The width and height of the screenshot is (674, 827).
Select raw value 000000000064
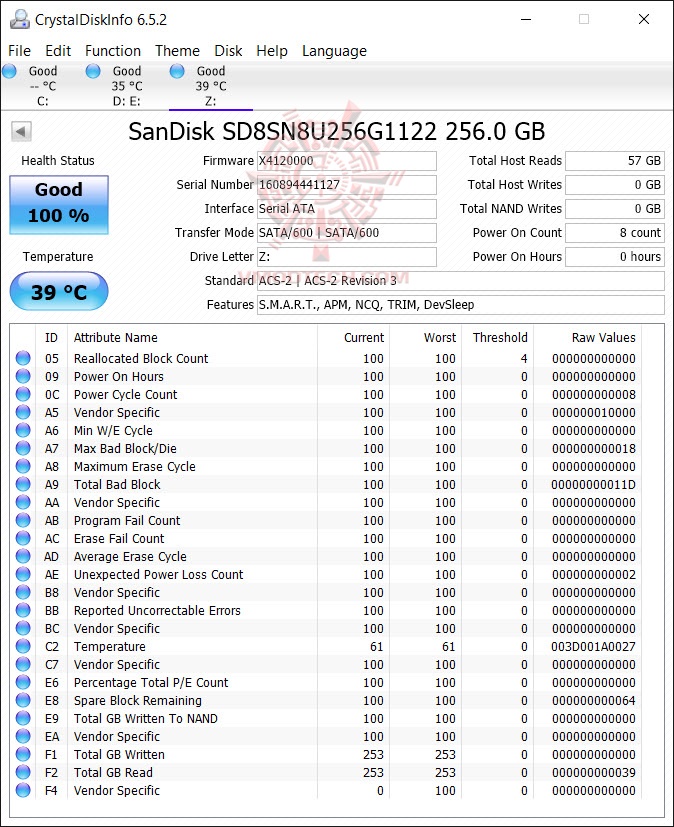coord(594,700)
